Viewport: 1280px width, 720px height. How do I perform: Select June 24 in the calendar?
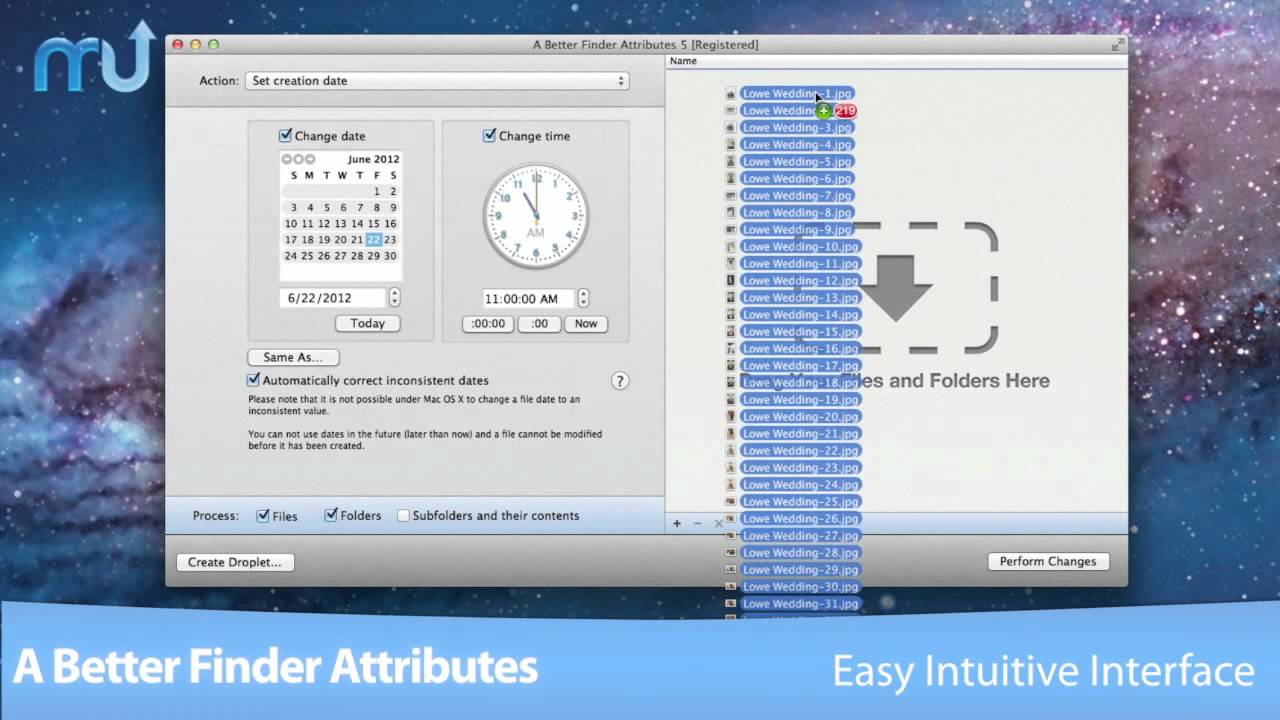click(x=291, y=256)
